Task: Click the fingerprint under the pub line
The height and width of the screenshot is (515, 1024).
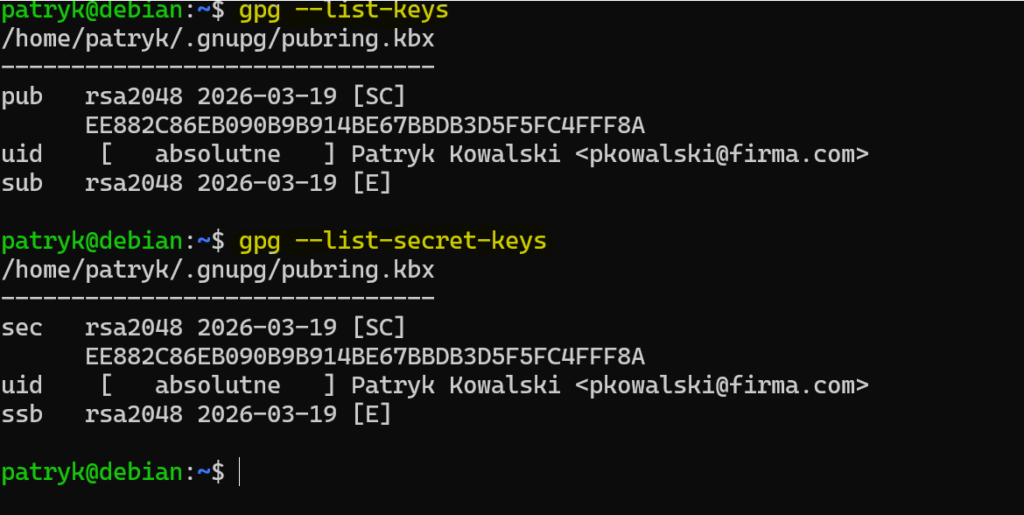Action: (x=365, y=127)
